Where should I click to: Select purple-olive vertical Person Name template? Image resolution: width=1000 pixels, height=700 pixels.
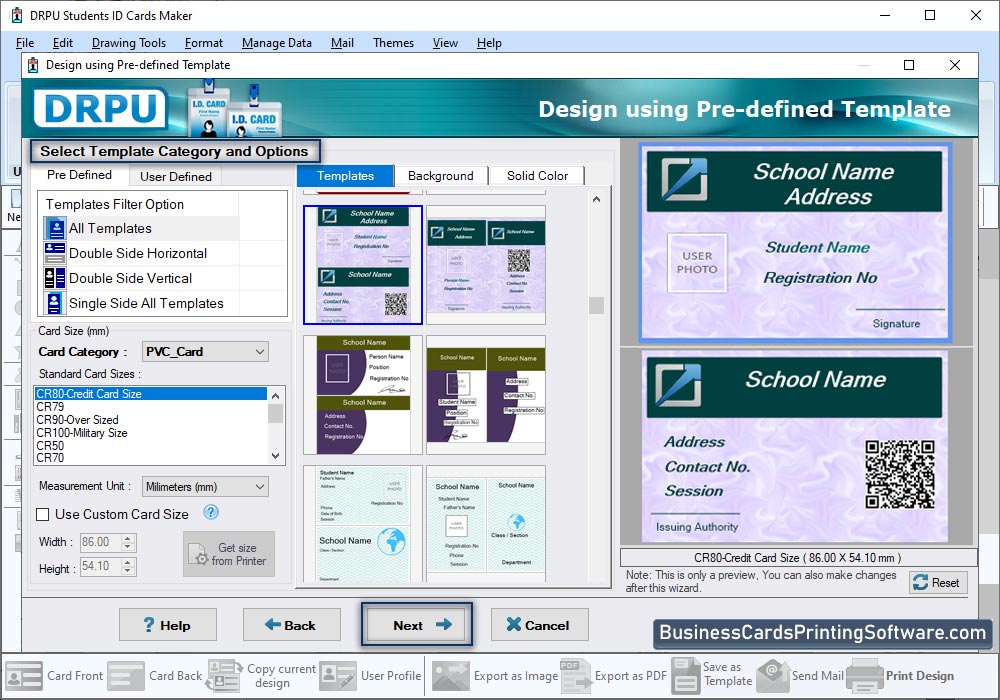coord(363,395)
